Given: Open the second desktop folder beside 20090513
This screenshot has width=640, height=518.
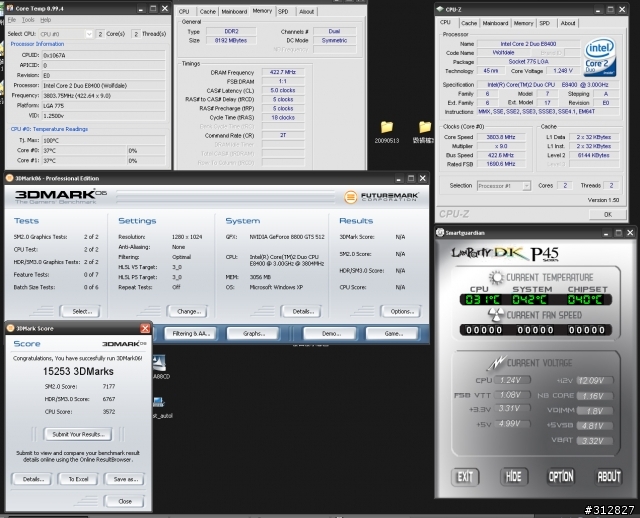Looking at the screenshot, I should pyautogui.click(x=425, y=131).
